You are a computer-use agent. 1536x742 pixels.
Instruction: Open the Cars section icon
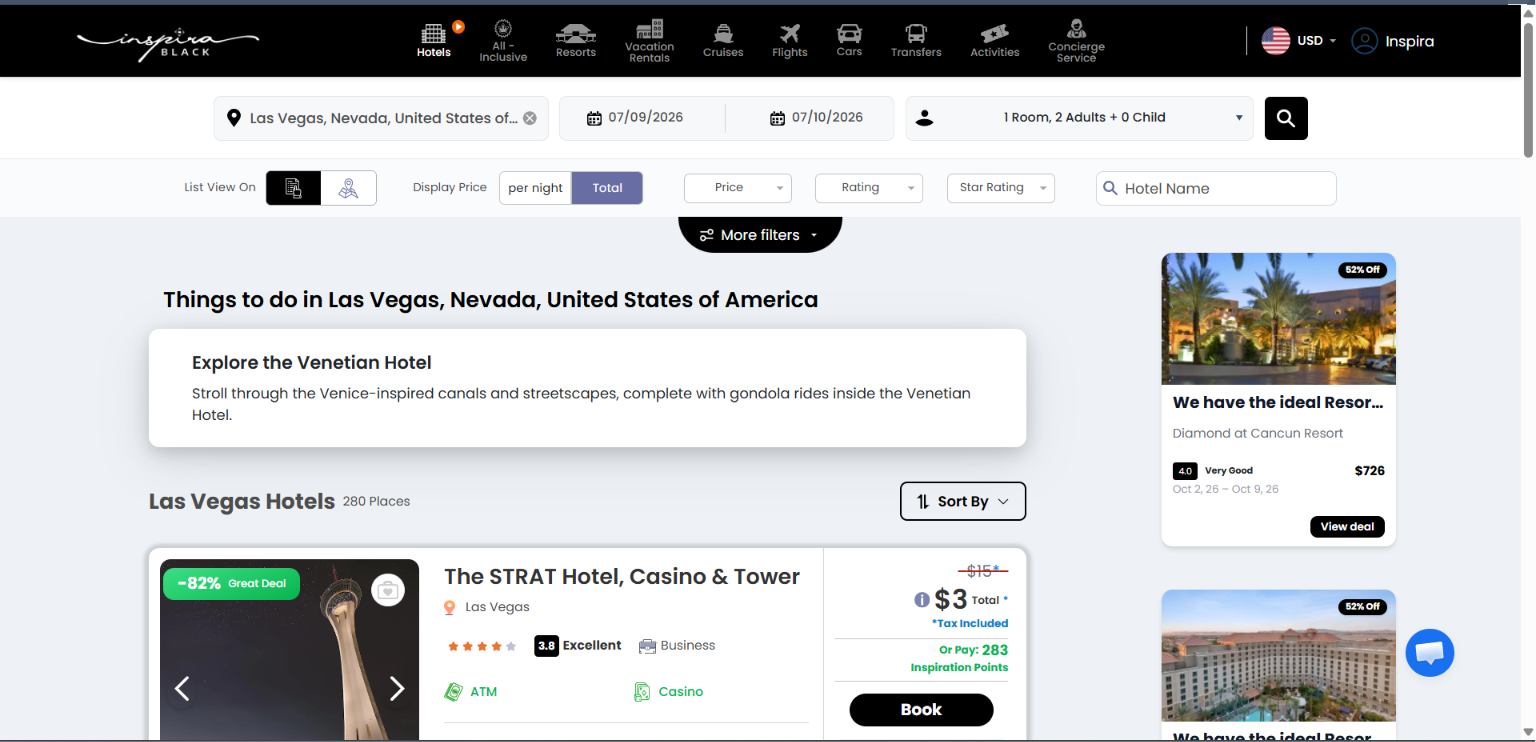[849, 33]
